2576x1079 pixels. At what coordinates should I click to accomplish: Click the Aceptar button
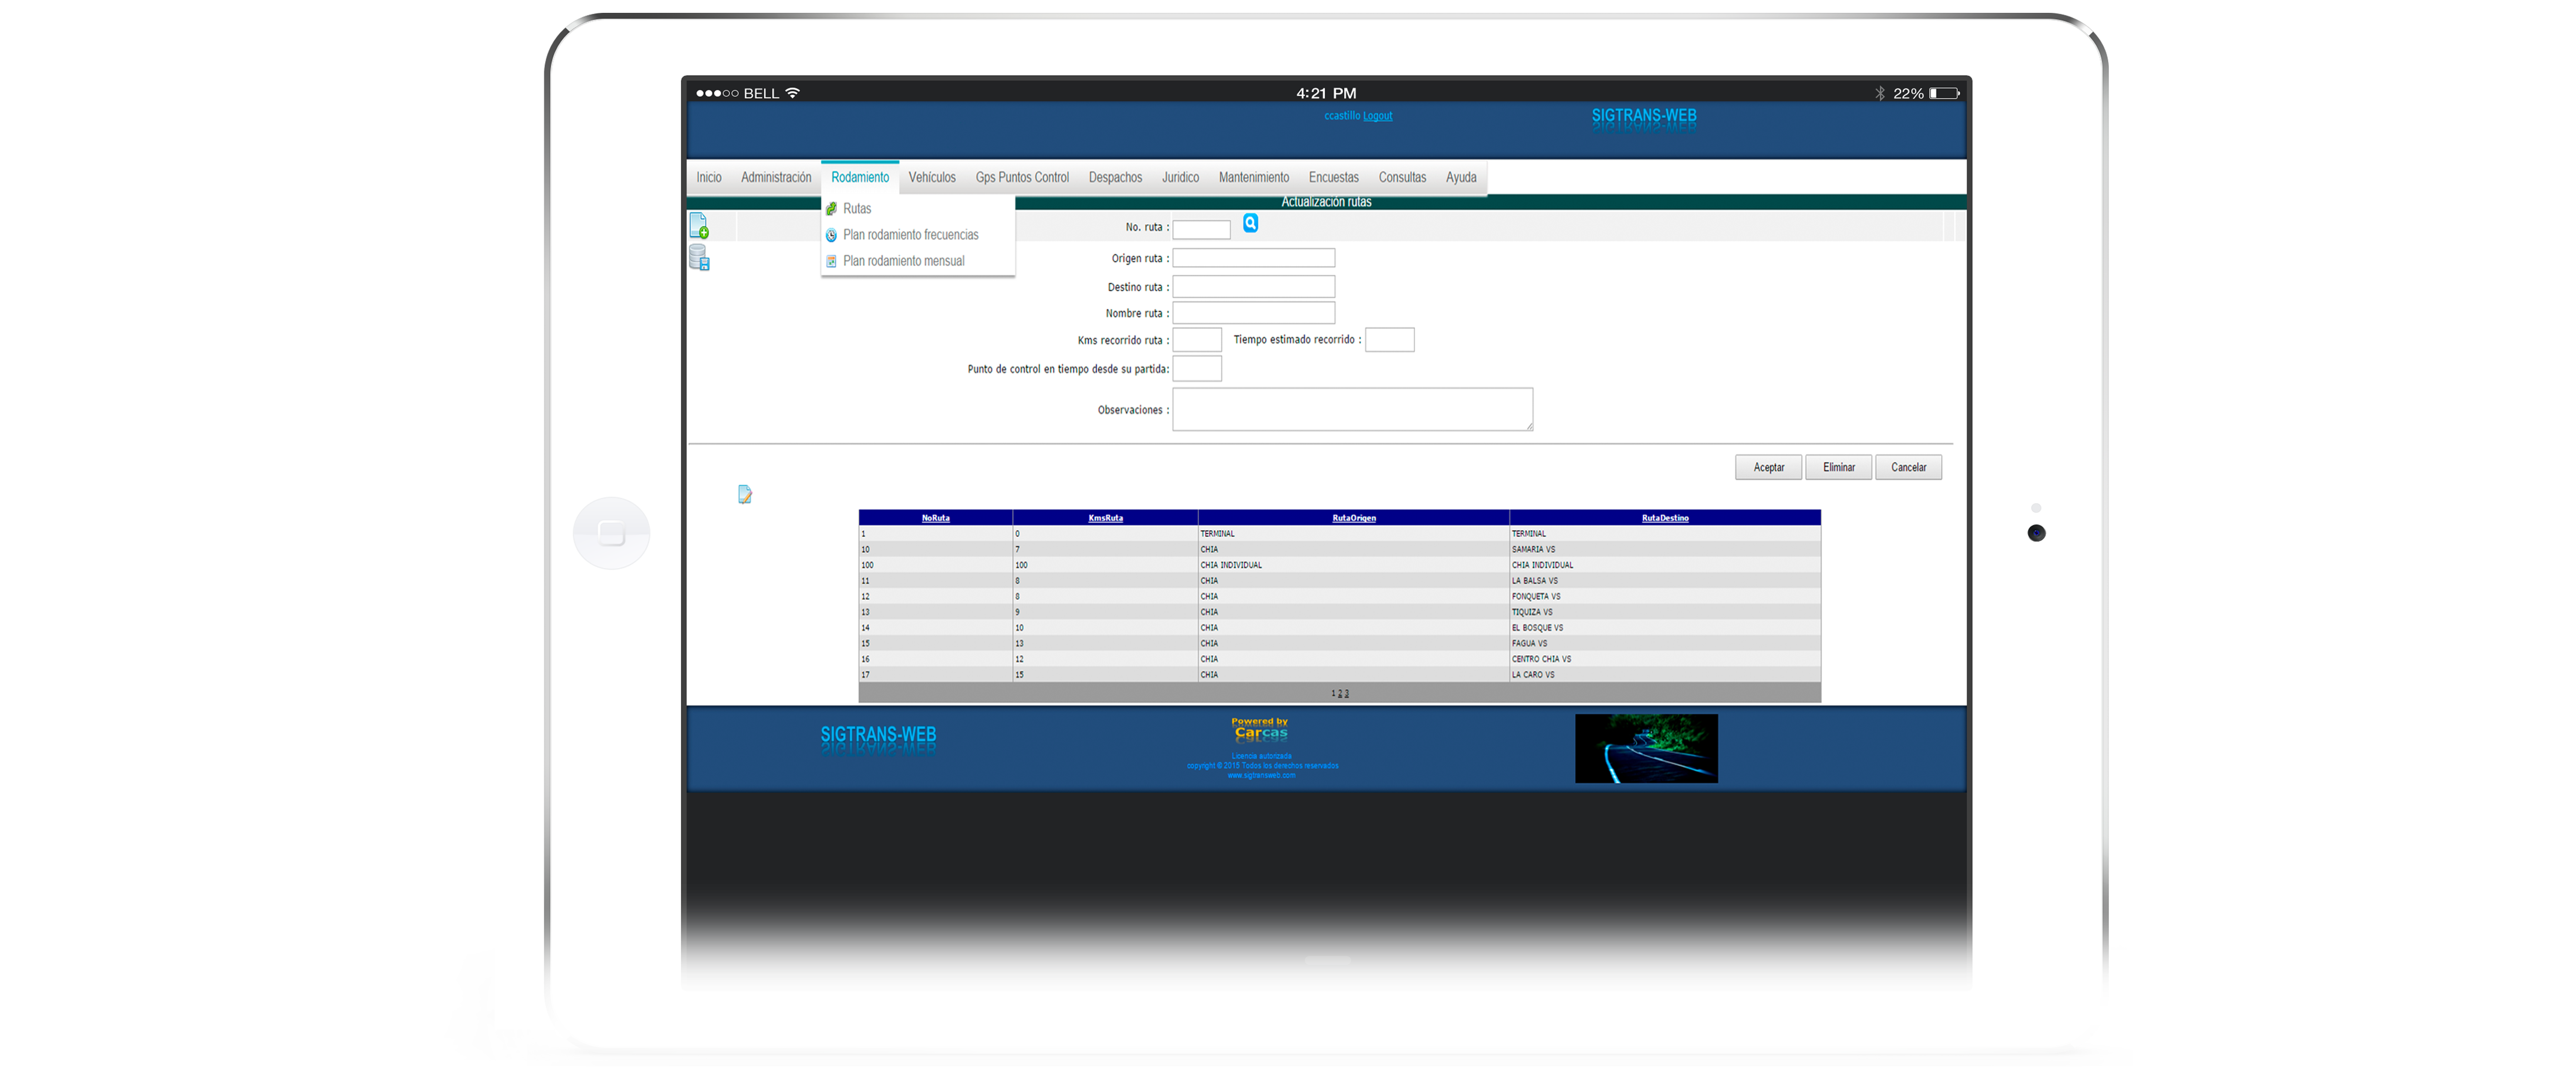[1768, 467]
